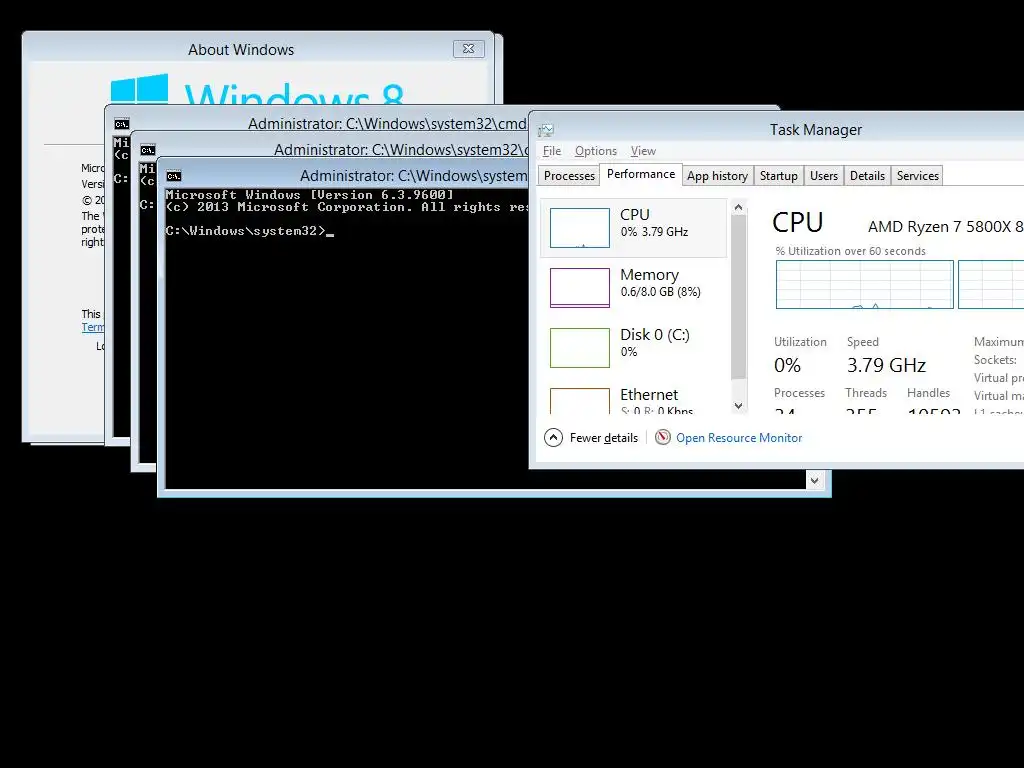The height and width of the screenshot is (768, 1024).
Task: Click the resource list scrollbar thumb
Action: pyautogui.click(x=739, y=297)
